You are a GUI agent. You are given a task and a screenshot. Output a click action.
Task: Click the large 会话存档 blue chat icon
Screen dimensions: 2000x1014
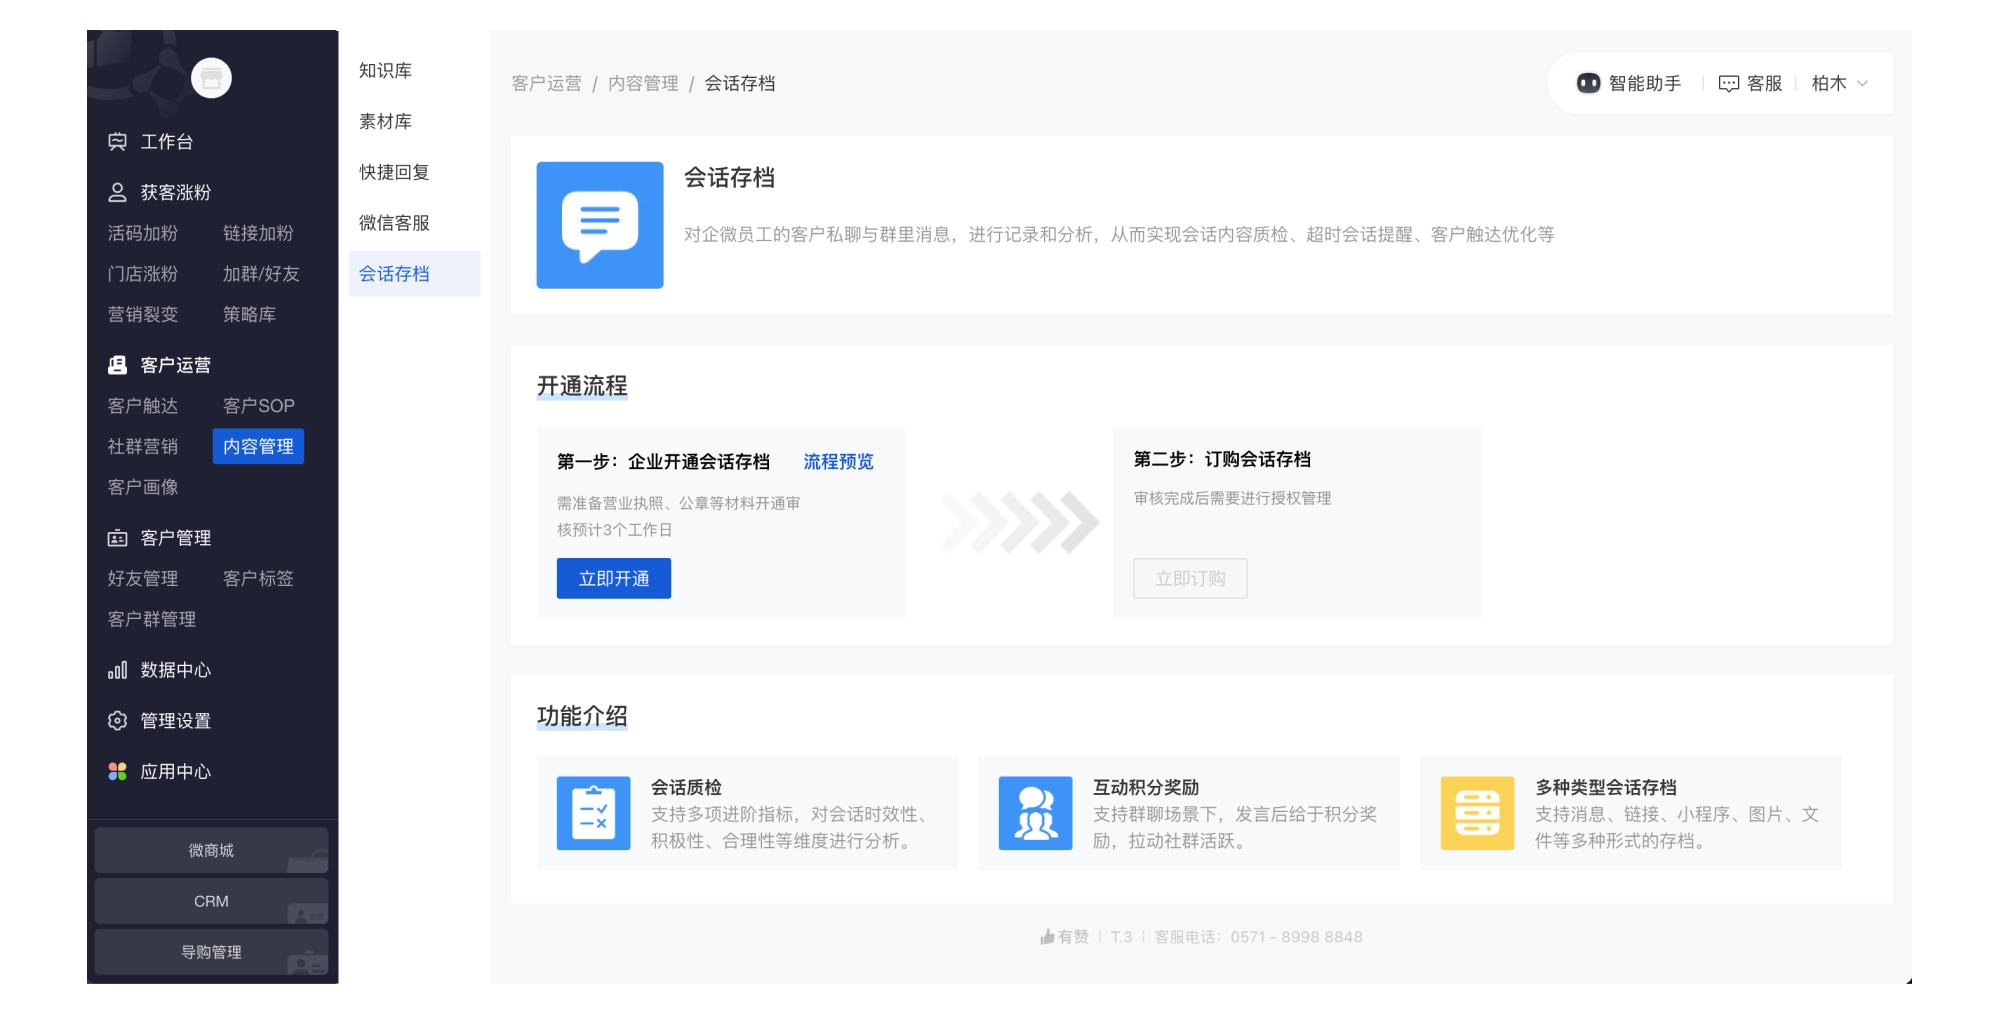pos(600,225)
